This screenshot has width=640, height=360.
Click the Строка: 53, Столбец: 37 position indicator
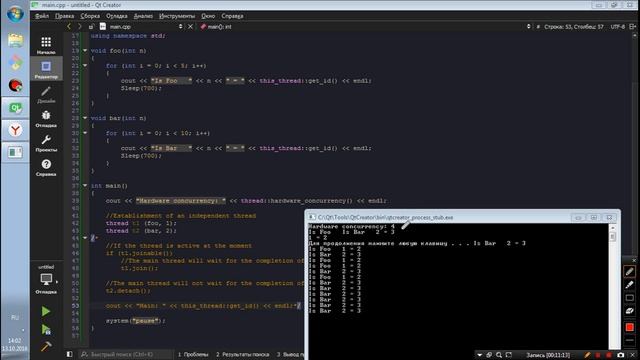pos(573,27)
